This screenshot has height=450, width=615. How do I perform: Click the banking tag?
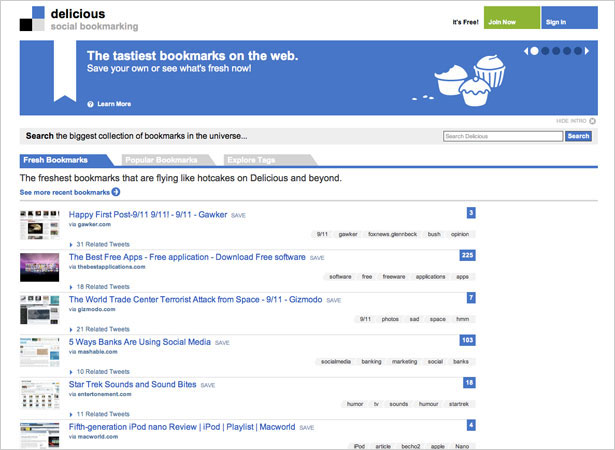click(x=371, y=361)
